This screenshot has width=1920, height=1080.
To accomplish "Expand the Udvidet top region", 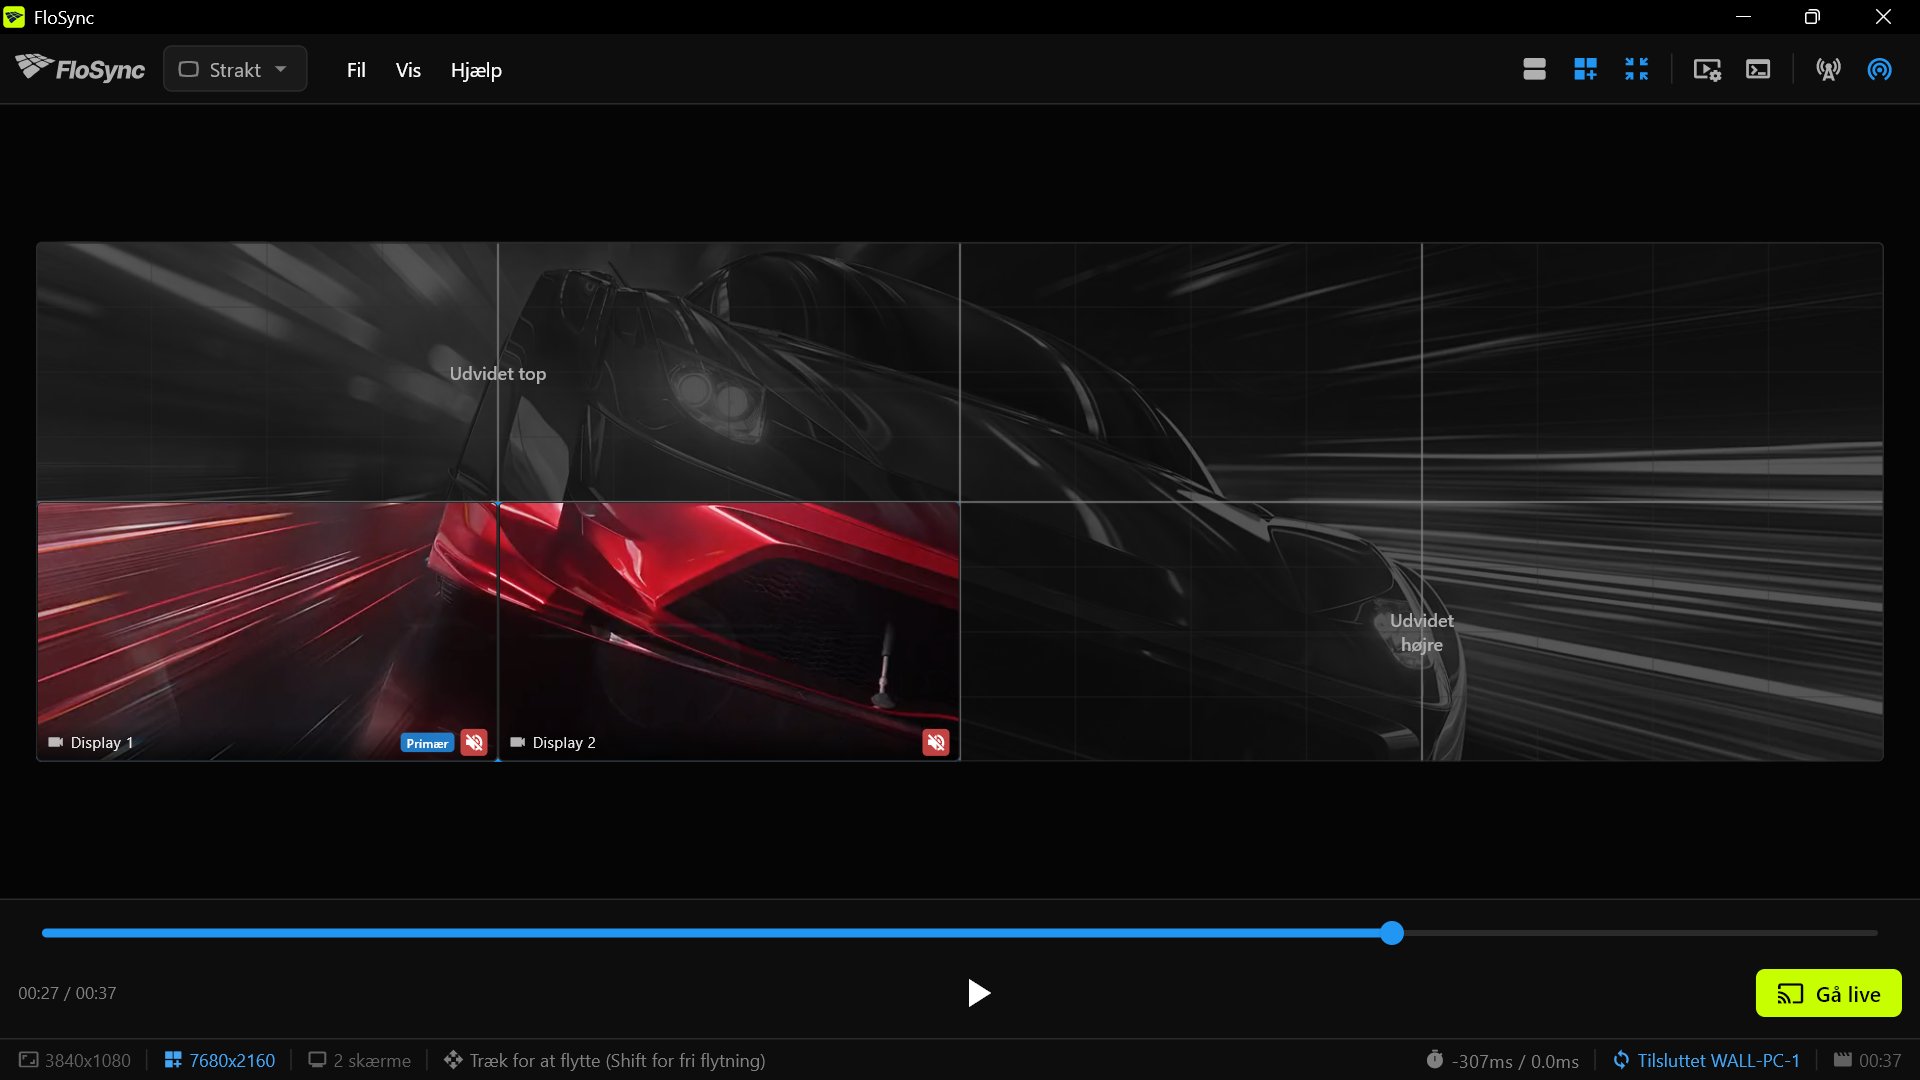I will tap(497, 373).
